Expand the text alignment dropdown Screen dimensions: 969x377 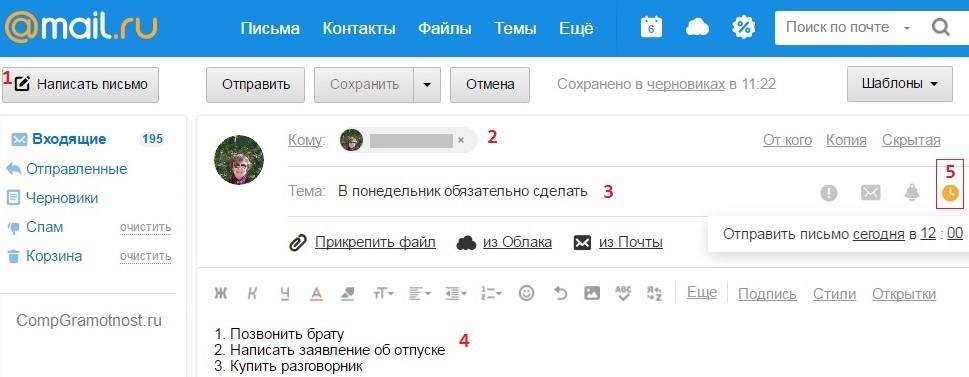pyautogui.click(x=420, y=294)
